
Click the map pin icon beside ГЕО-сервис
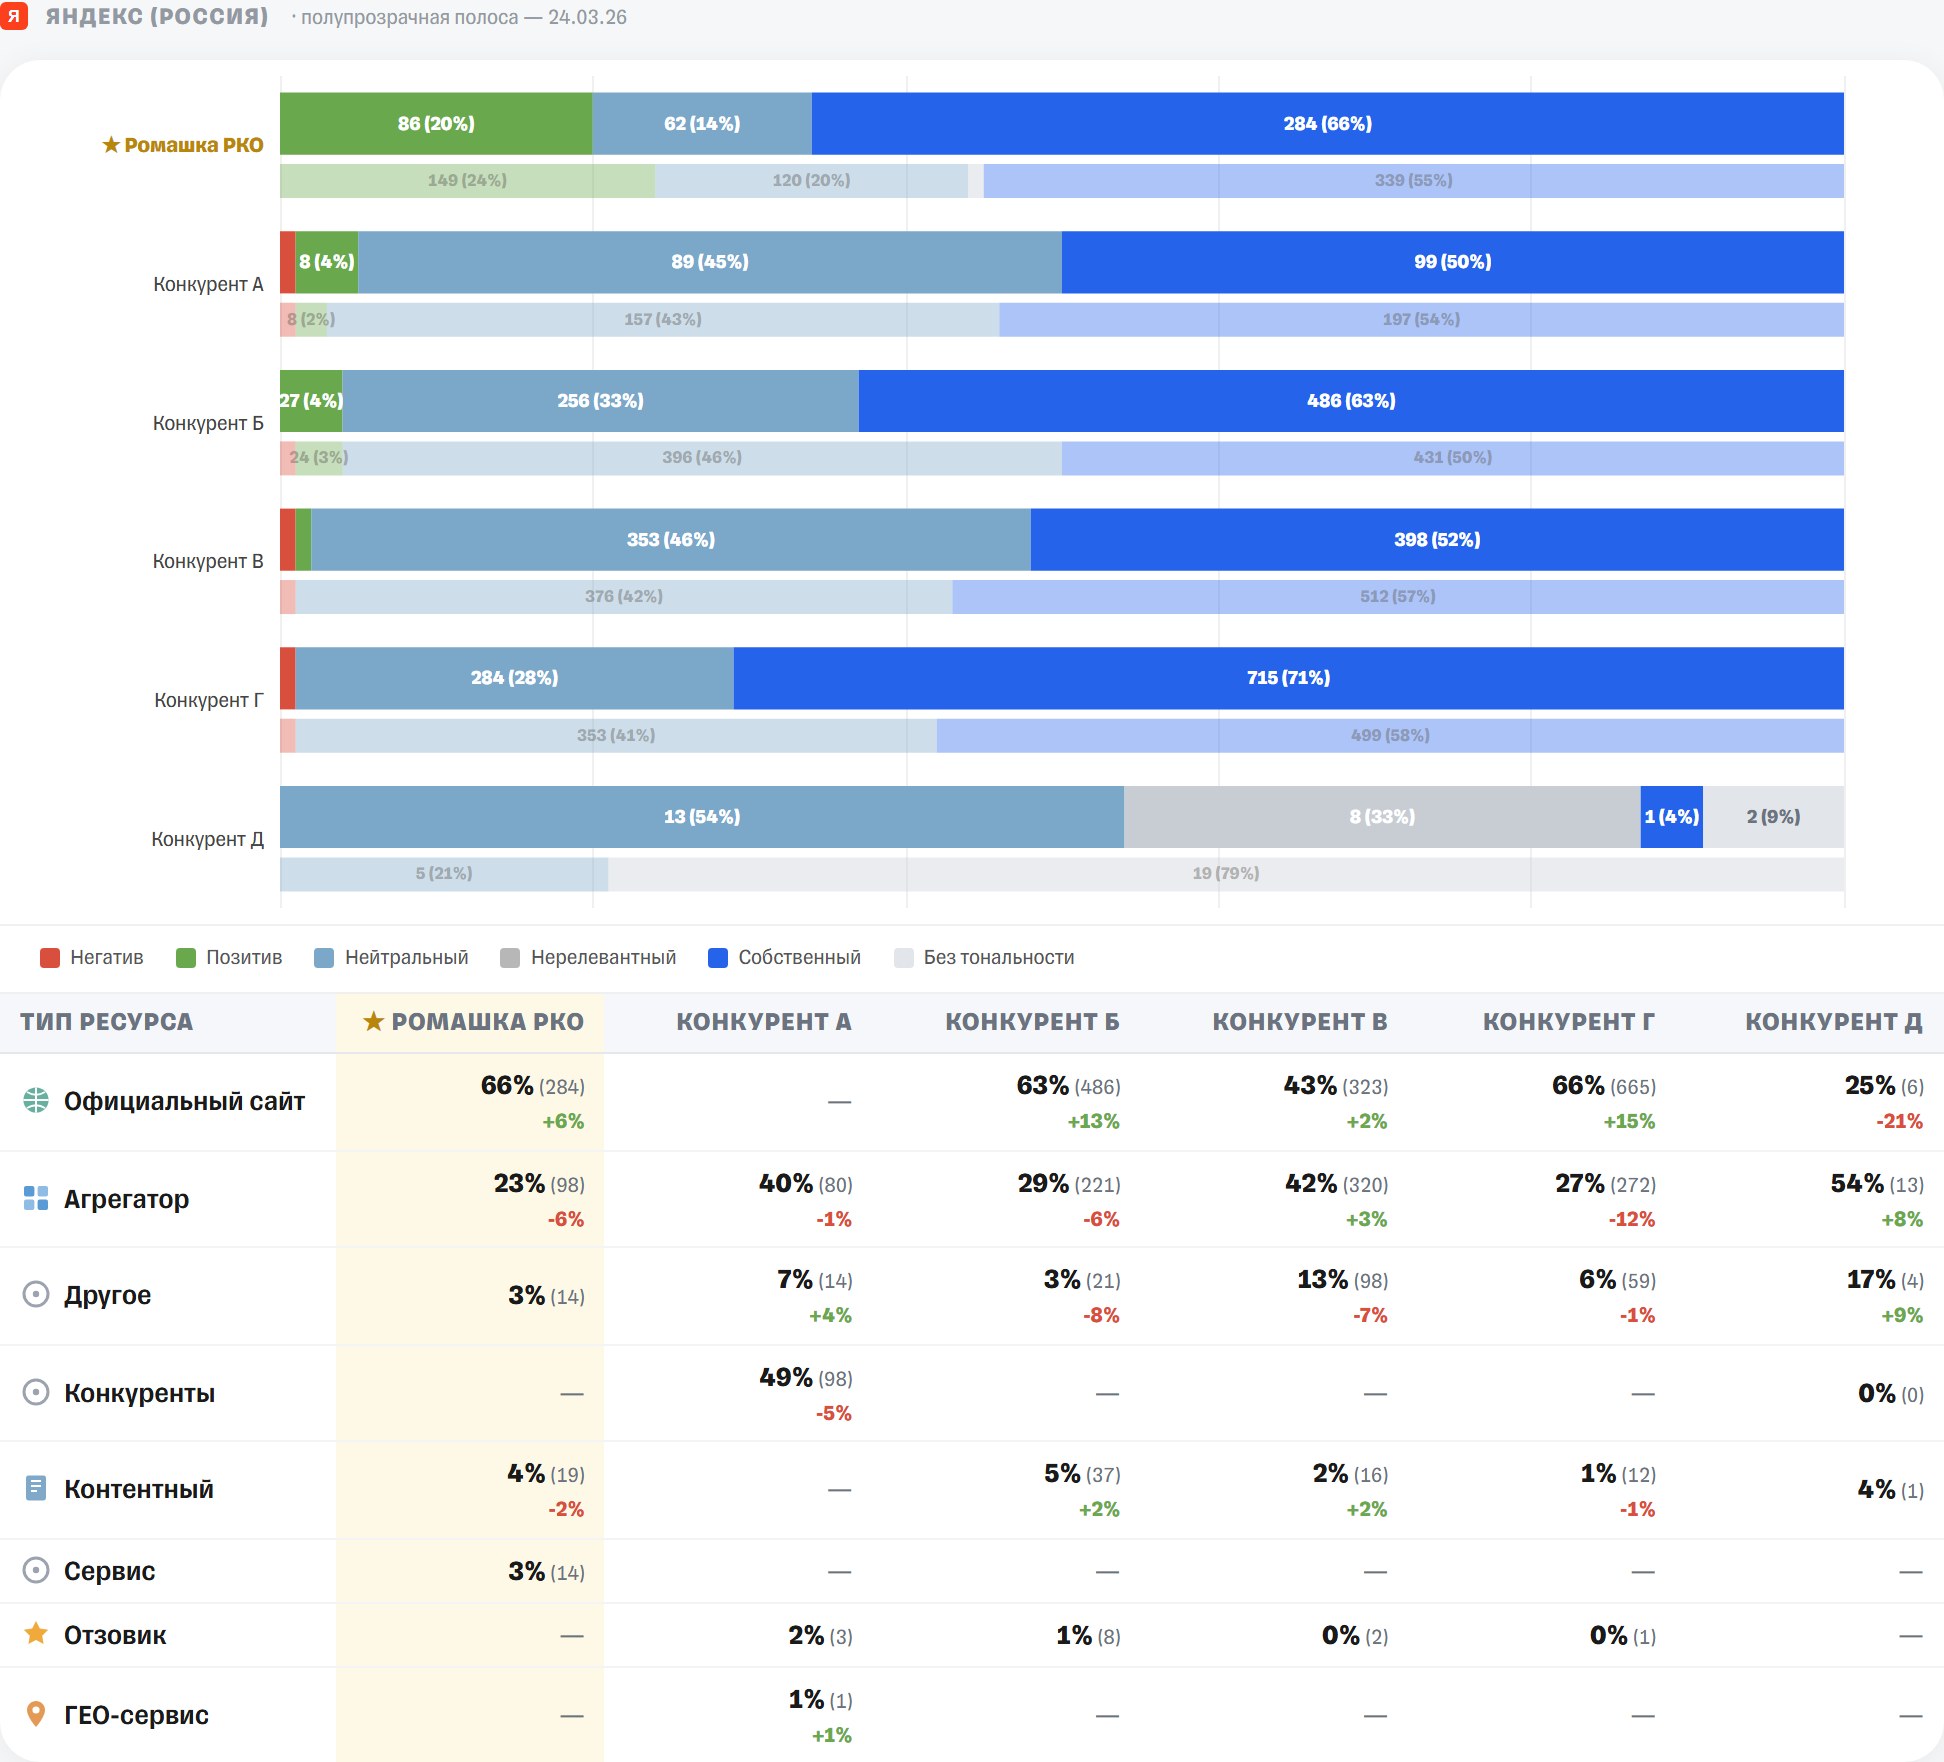[x=36, y=1714]
